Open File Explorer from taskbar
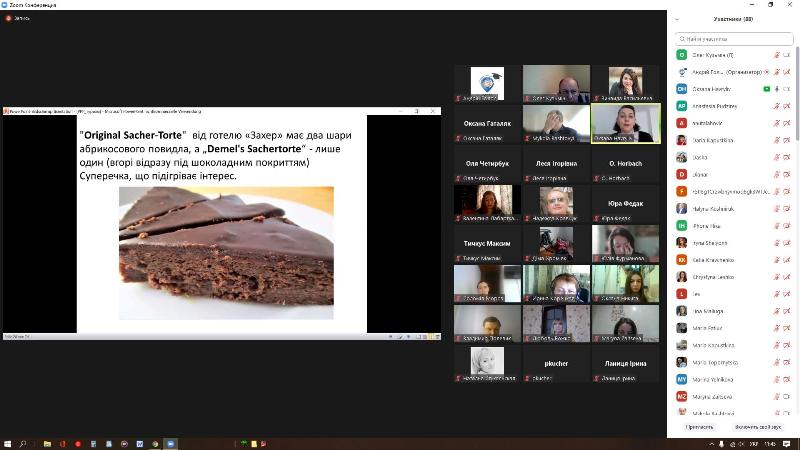Viewport: 800px width, 450px height. (x=47, y=444)
